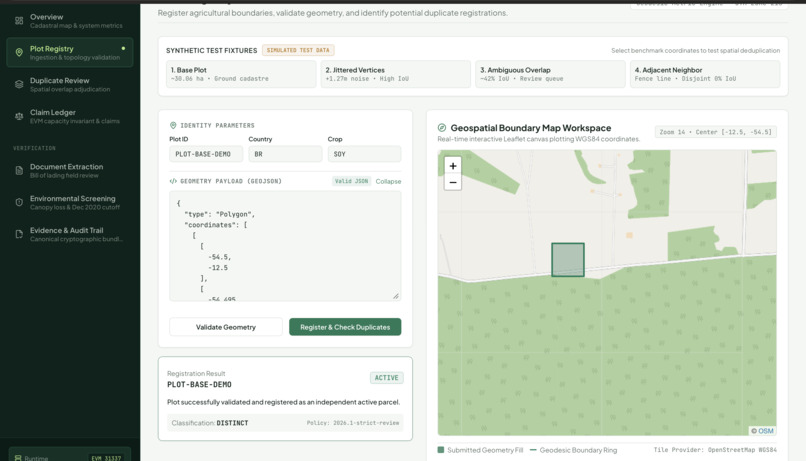Select the Jittered Vertices fixture
Viewport: 806px width, 461px height.
396,74
